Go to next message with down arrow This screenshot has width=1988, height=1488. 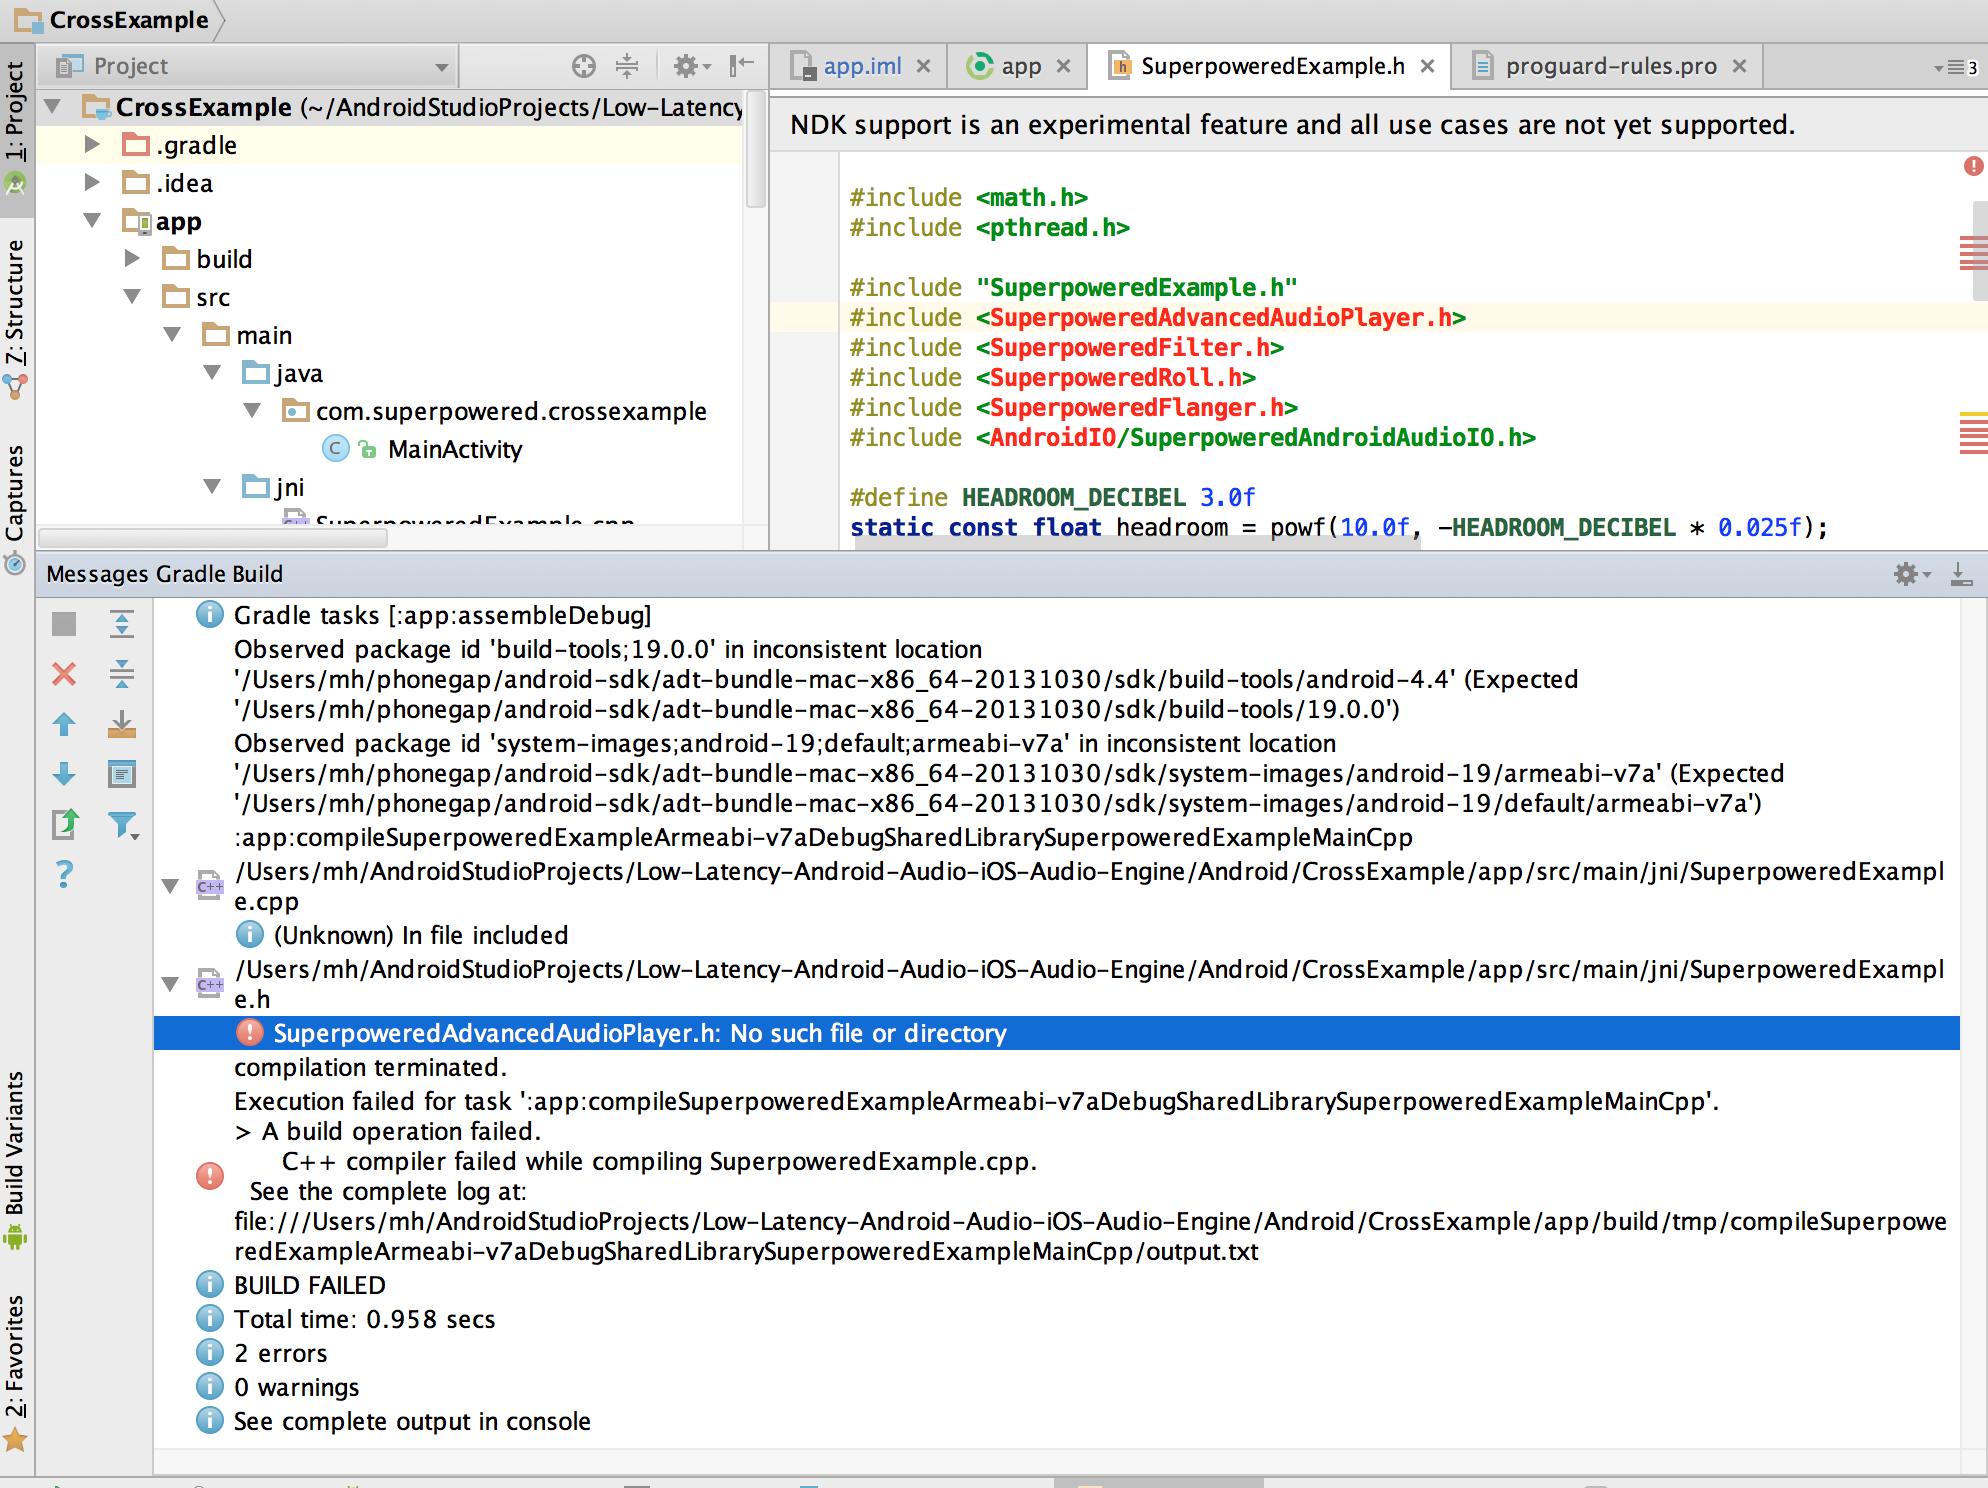pos(64,774)
